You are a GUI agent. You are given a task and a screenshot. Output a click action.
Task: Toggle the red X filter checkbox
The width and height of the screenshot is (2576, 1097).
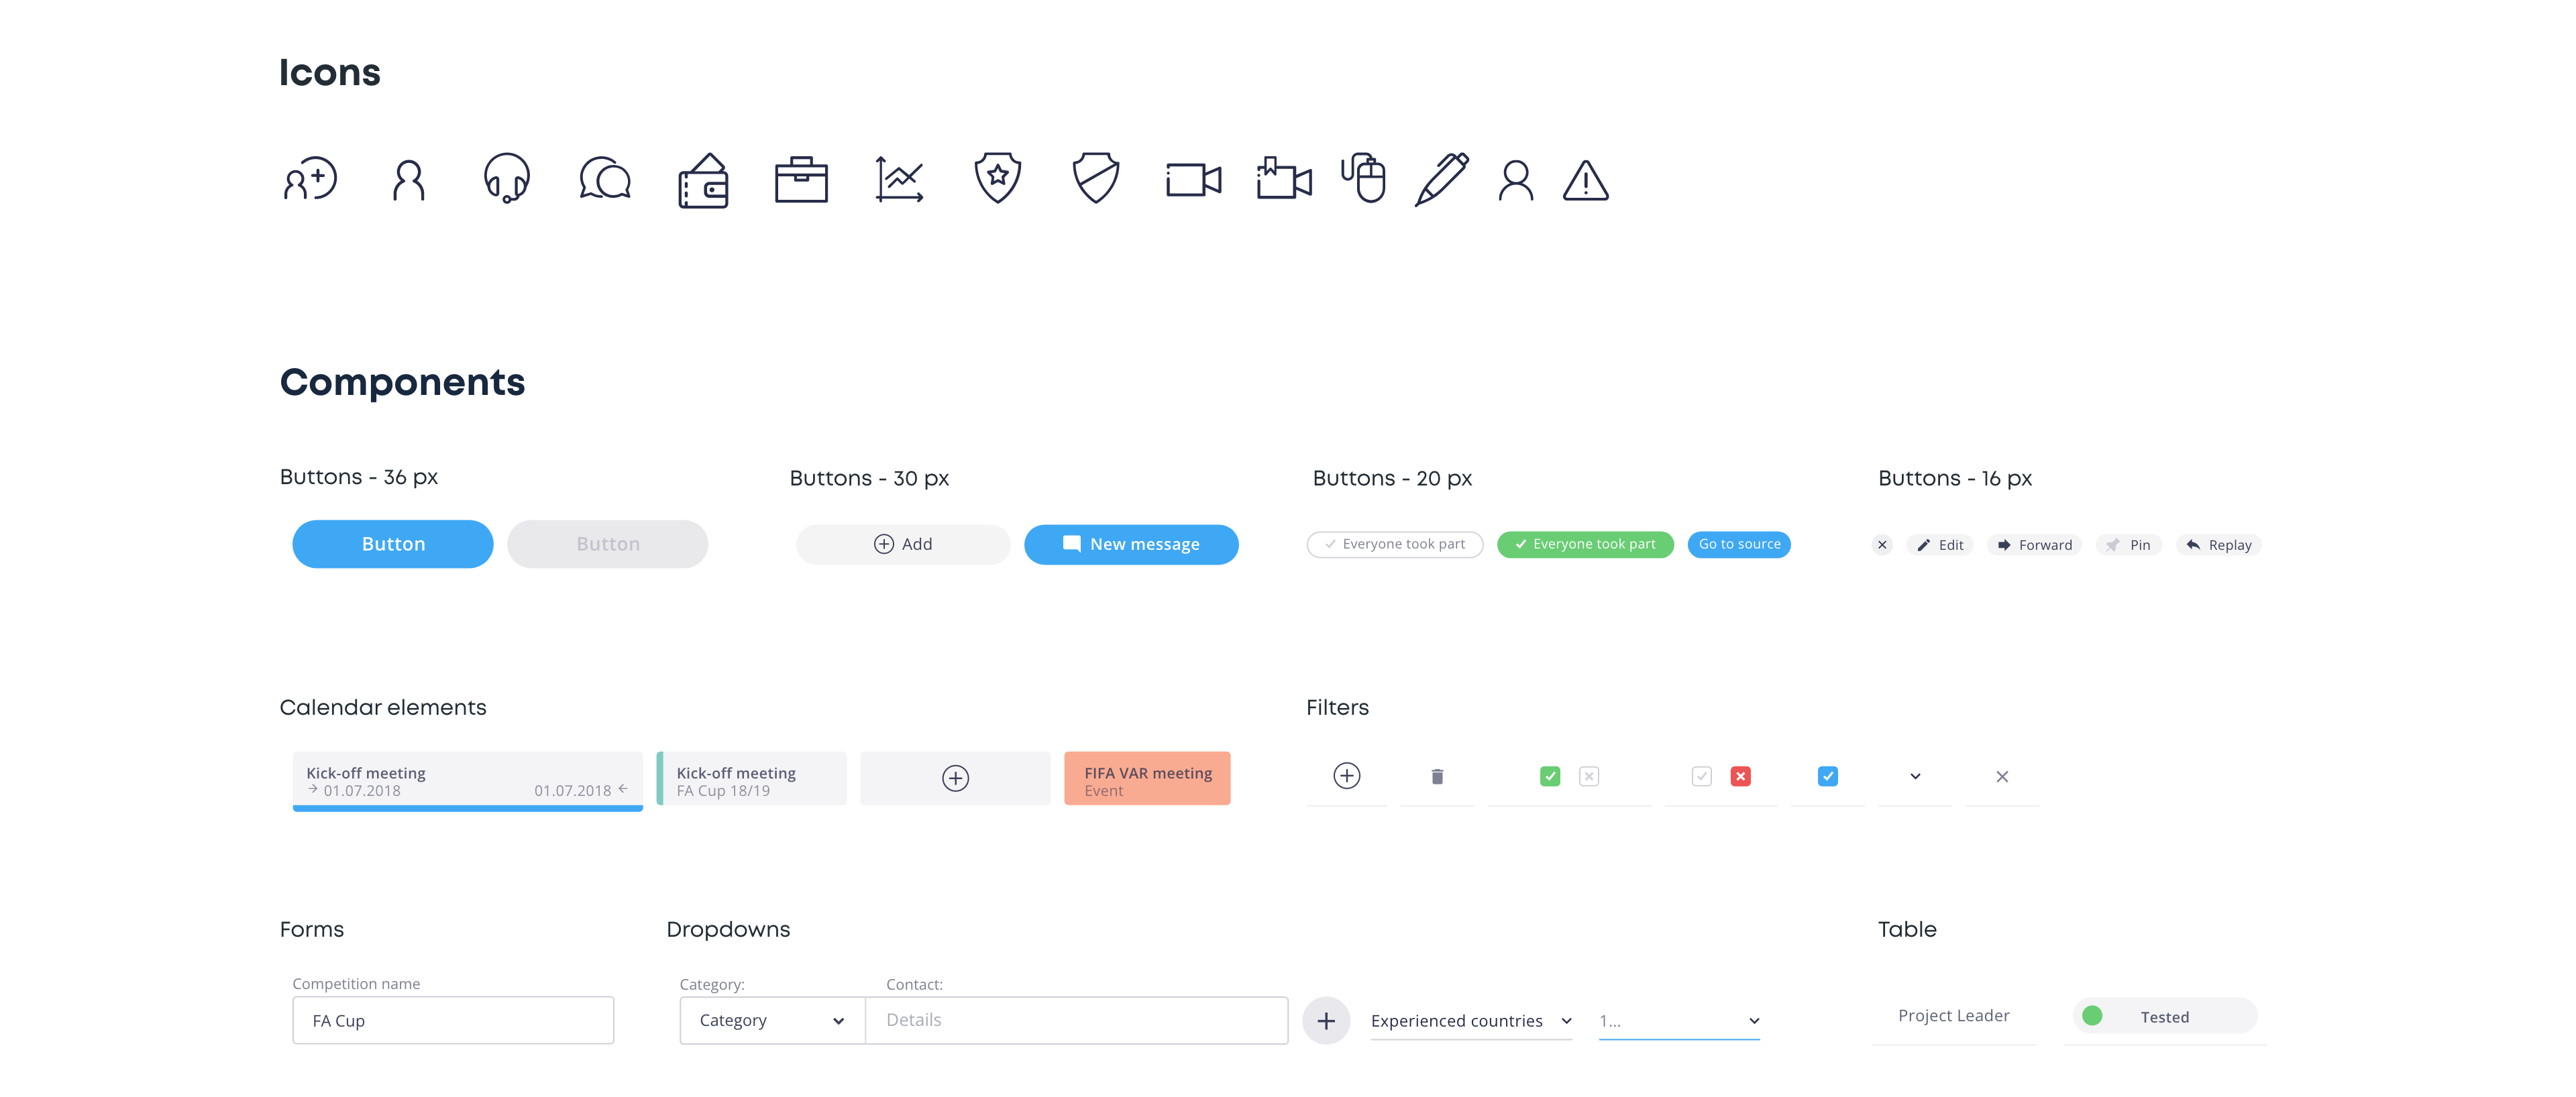[x=1740, y=776]
